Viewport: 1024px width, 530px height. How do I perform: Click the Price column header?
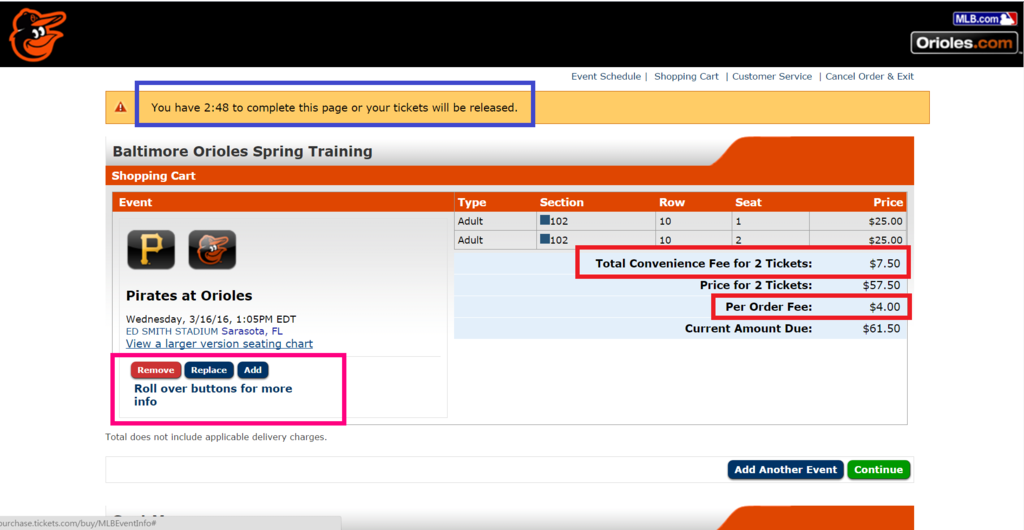pyautogui.click(x=888, y=202)
